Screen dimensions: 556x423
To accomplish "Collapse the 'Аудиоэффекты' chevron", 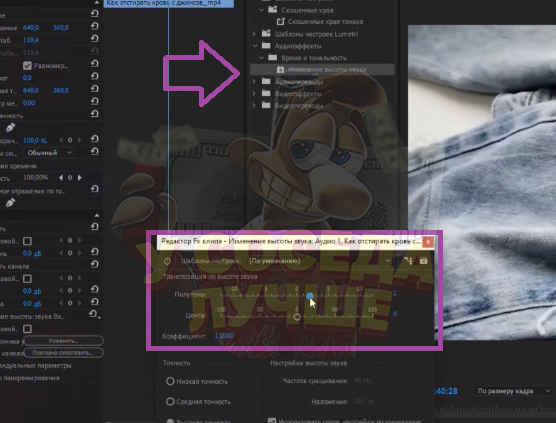I will (x=255, y=46).
